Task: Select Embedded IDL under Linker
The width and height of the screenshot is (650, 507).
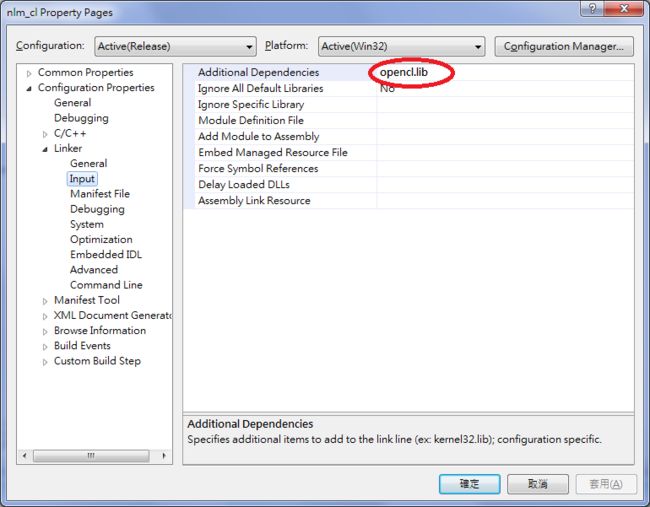Action: click(106, 255)
